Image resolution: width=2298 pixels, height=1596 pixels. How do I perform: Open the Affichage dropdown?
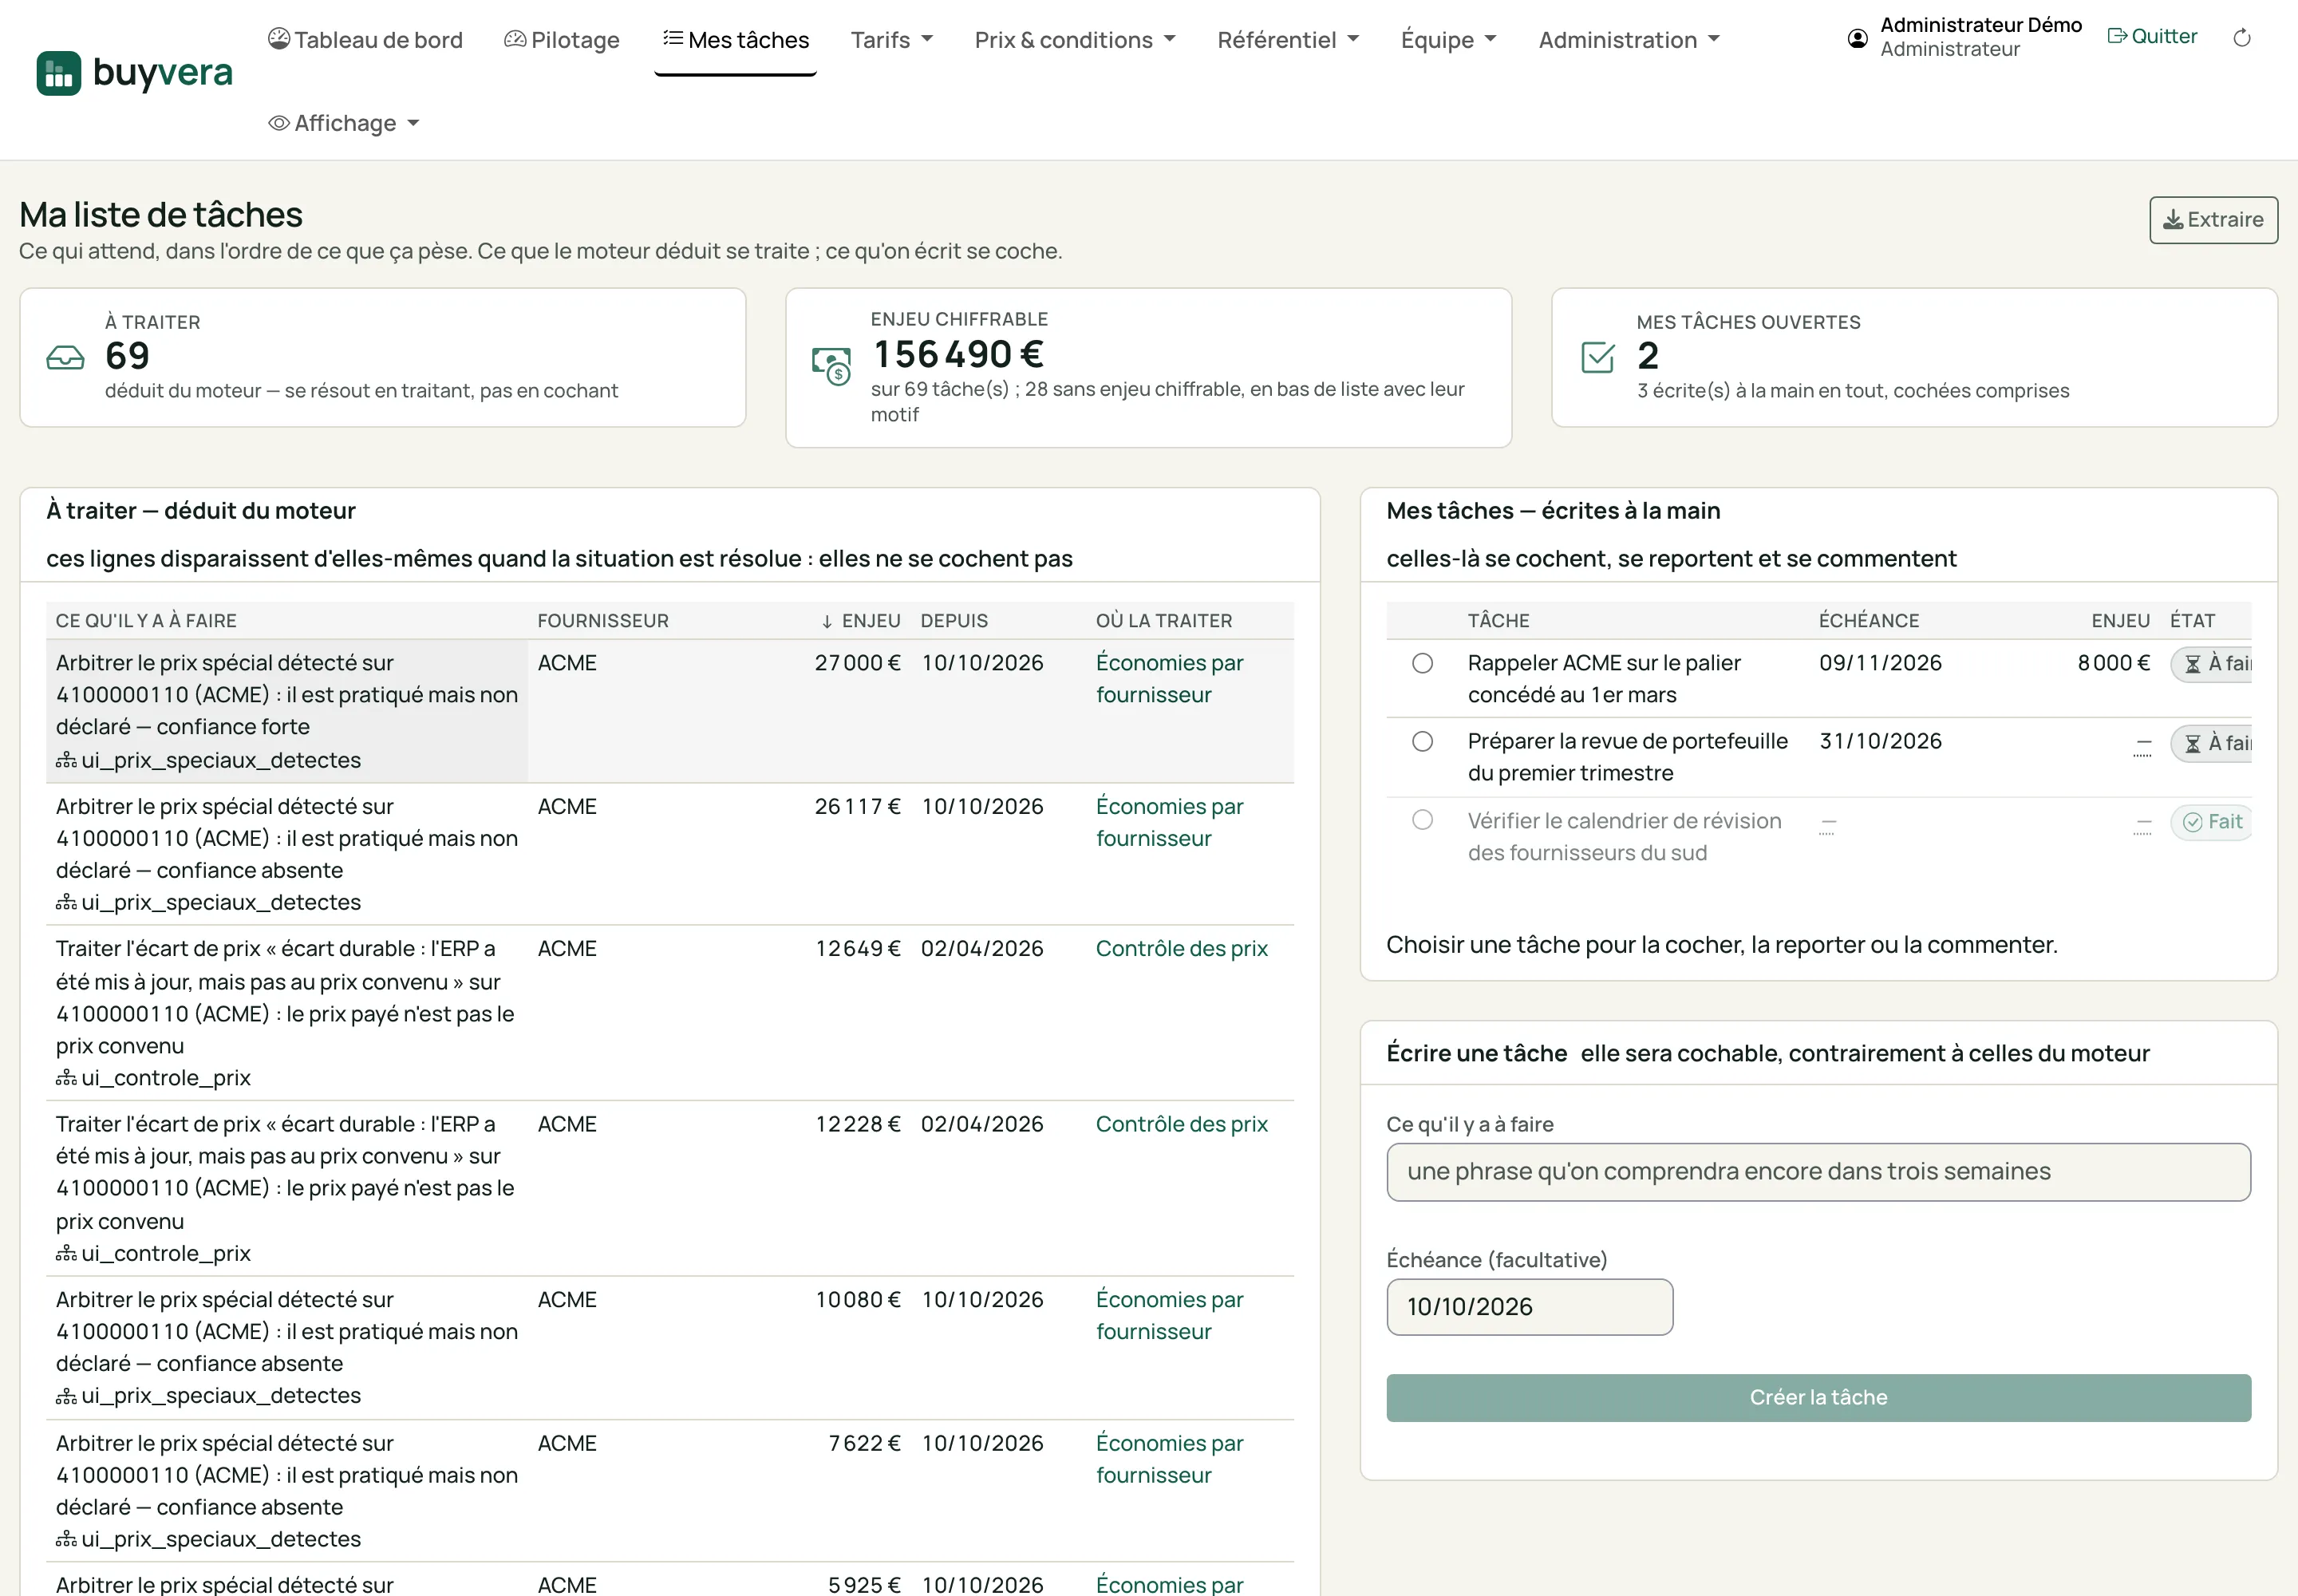(344, 123)
